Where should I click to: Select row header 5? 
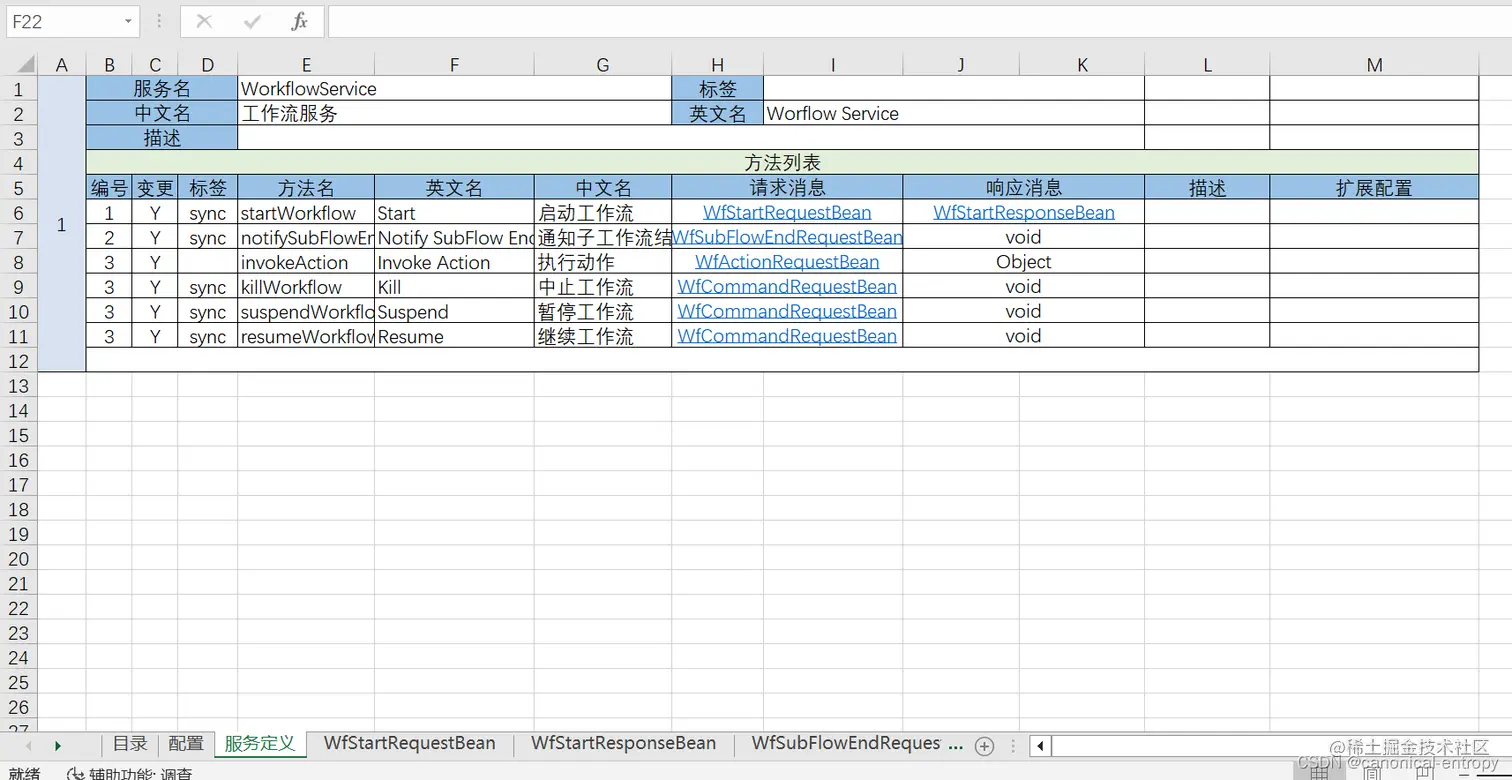coord(19,188)
